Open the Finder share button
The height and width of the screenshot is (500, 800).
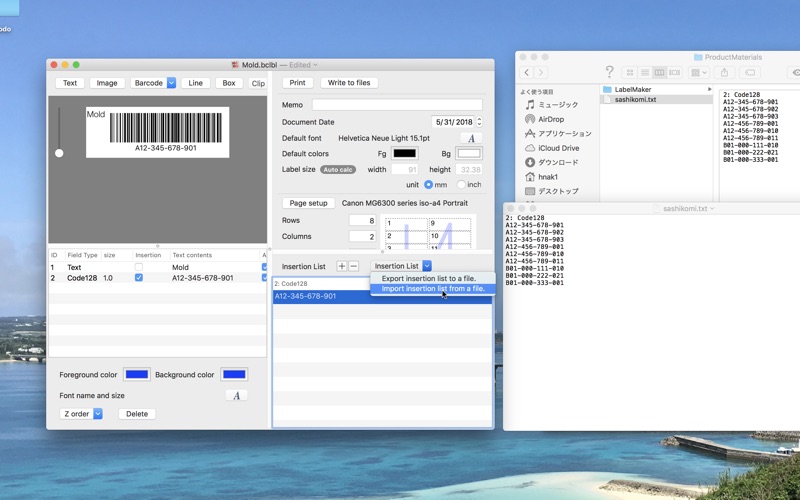click(x=724, y=72)
